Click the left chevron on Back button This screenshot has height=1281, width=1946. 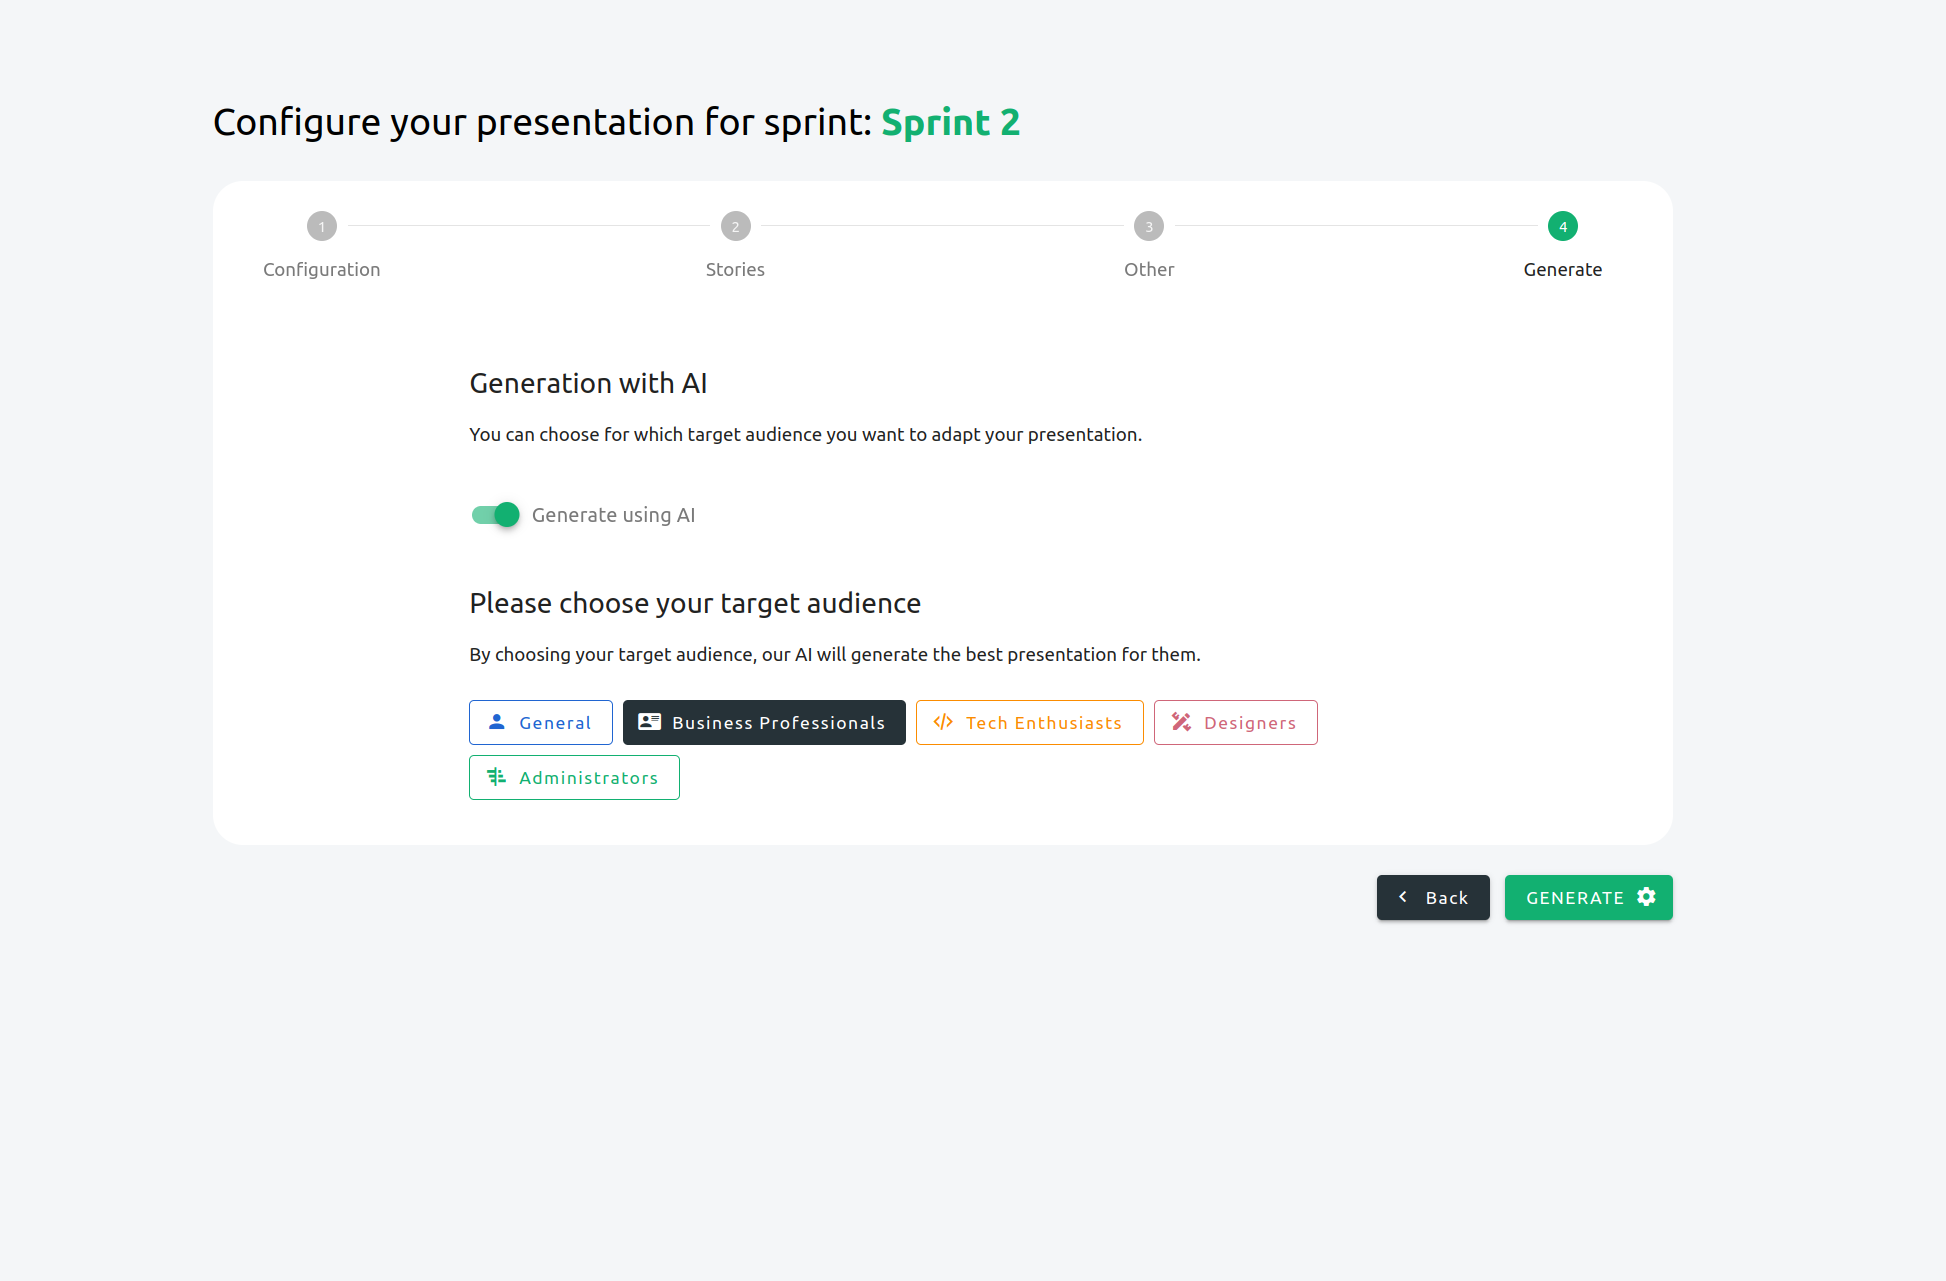[x=1403, y=897]
